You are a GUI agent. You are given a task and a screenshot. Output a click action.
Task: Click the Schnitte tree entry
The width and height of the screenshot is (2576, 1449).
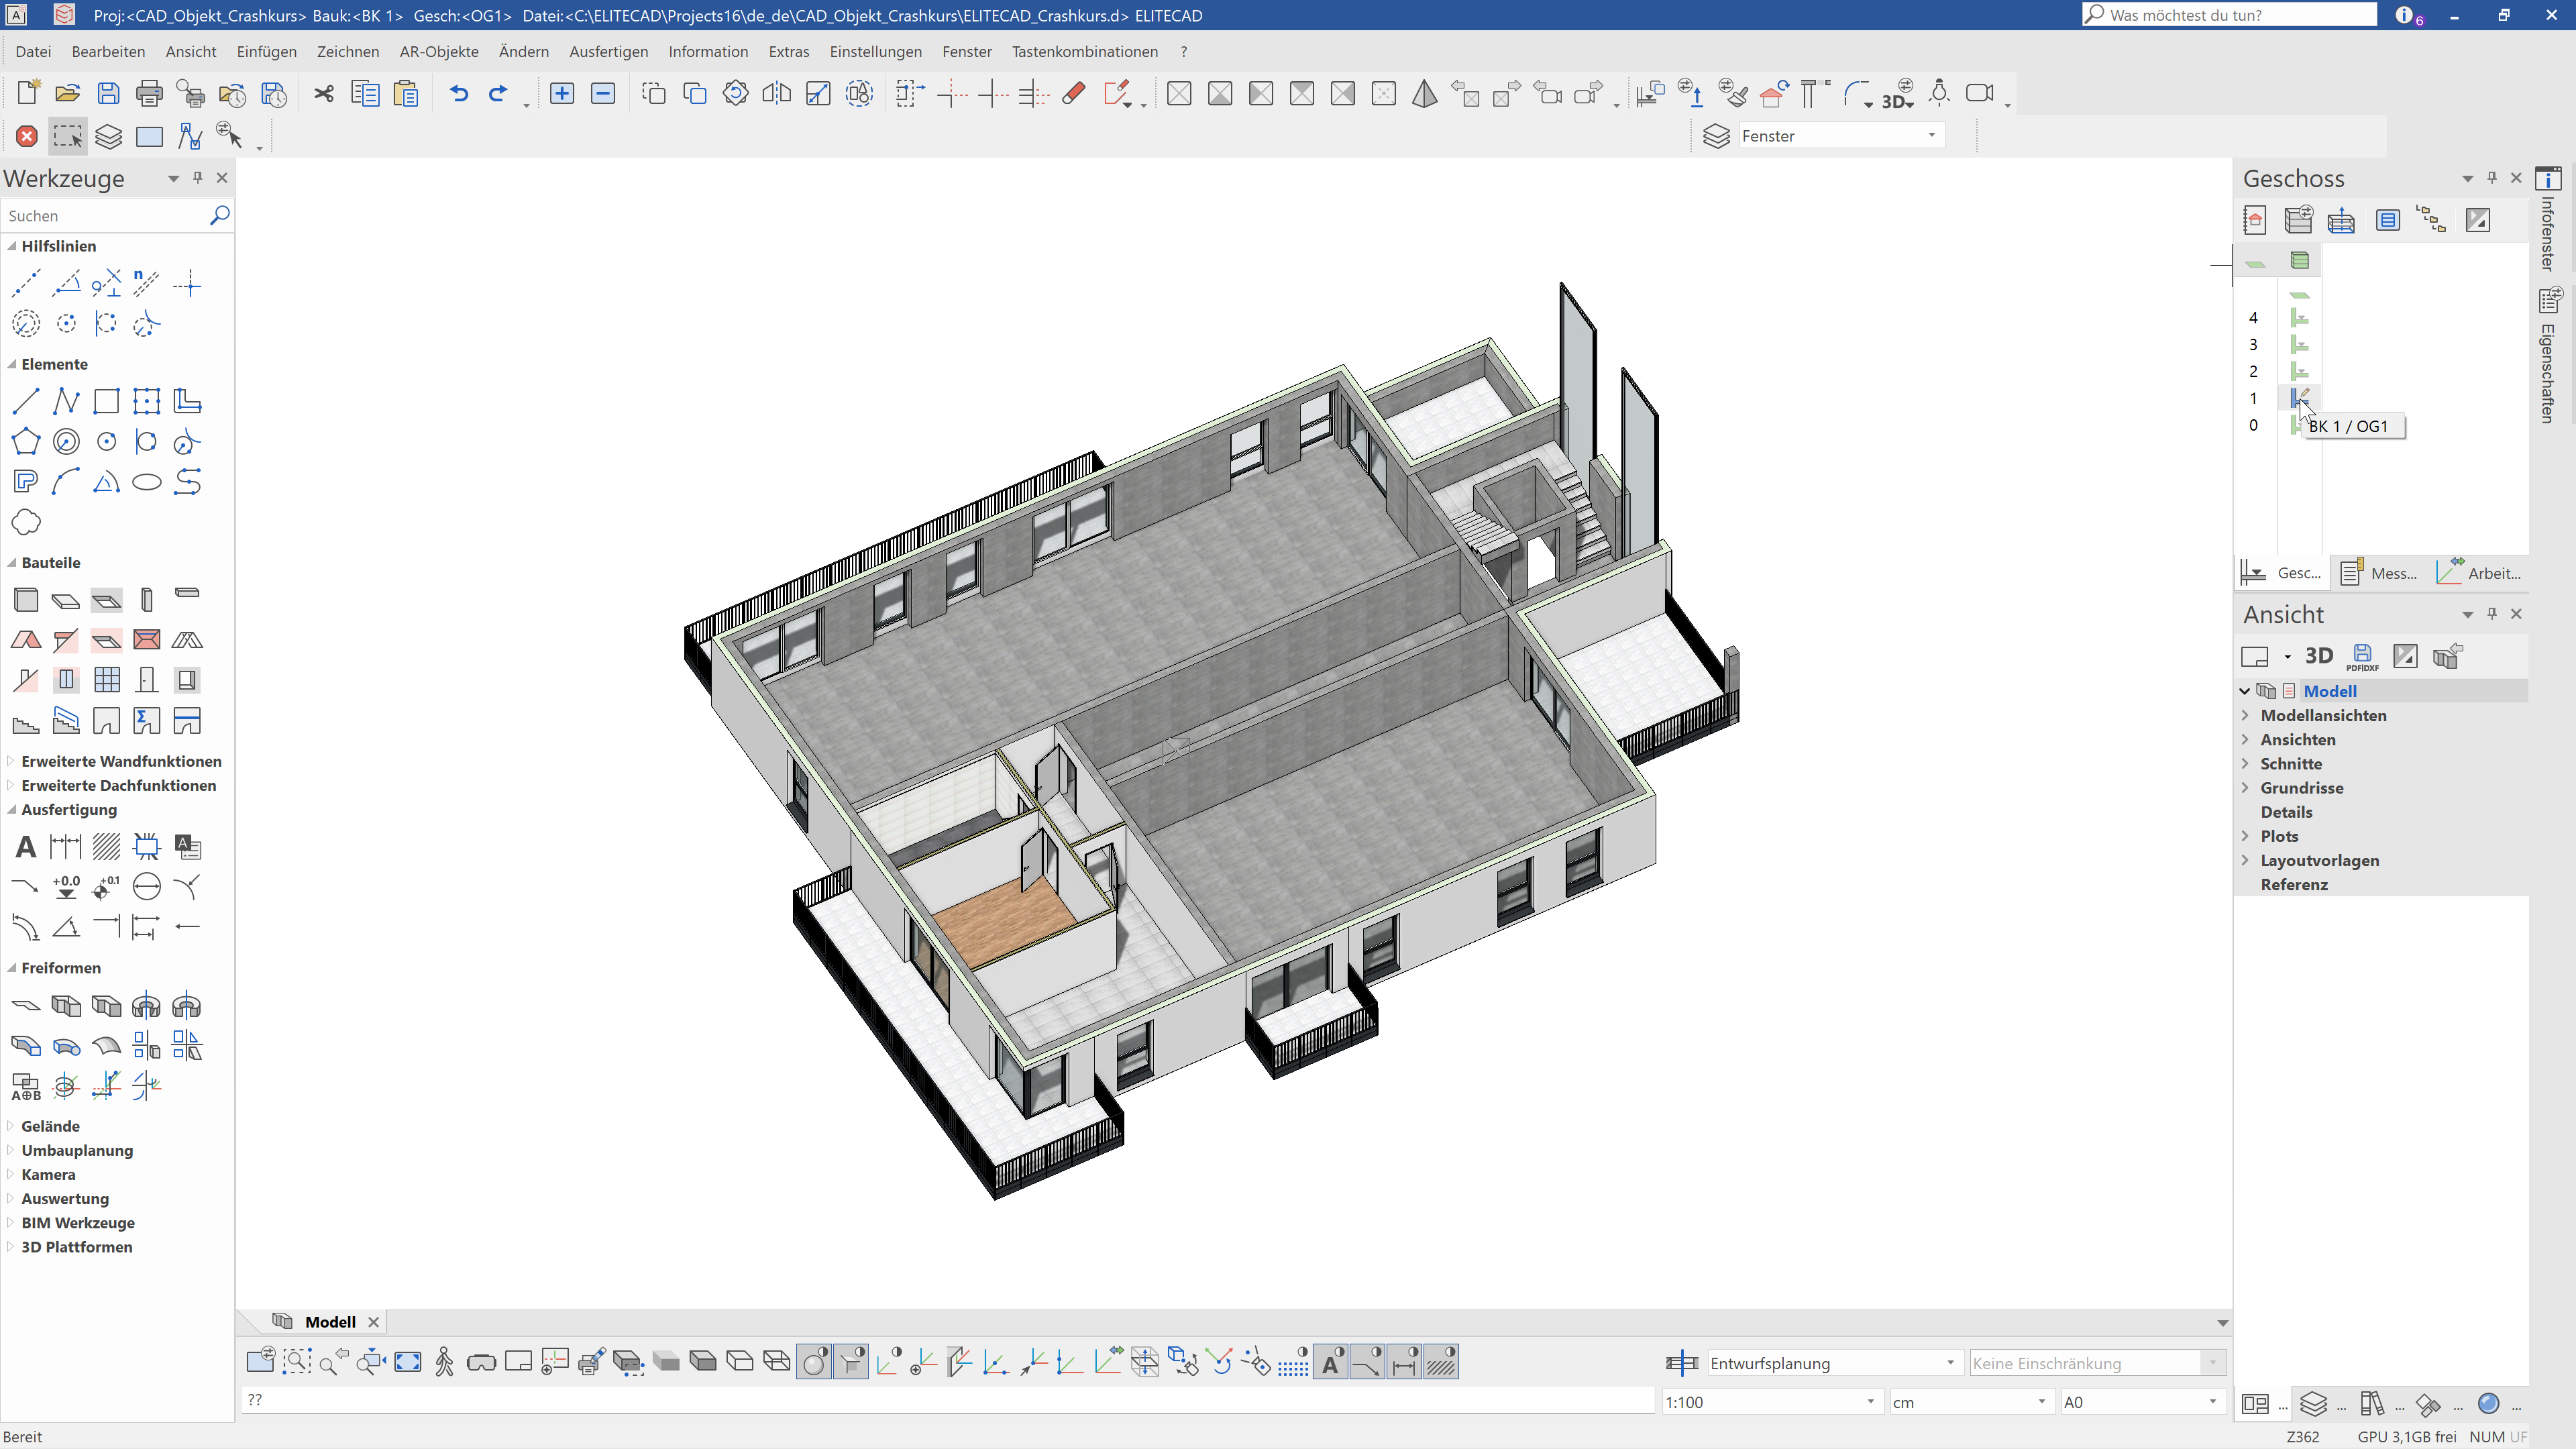pyautogui.click(x=2291, y=764)
